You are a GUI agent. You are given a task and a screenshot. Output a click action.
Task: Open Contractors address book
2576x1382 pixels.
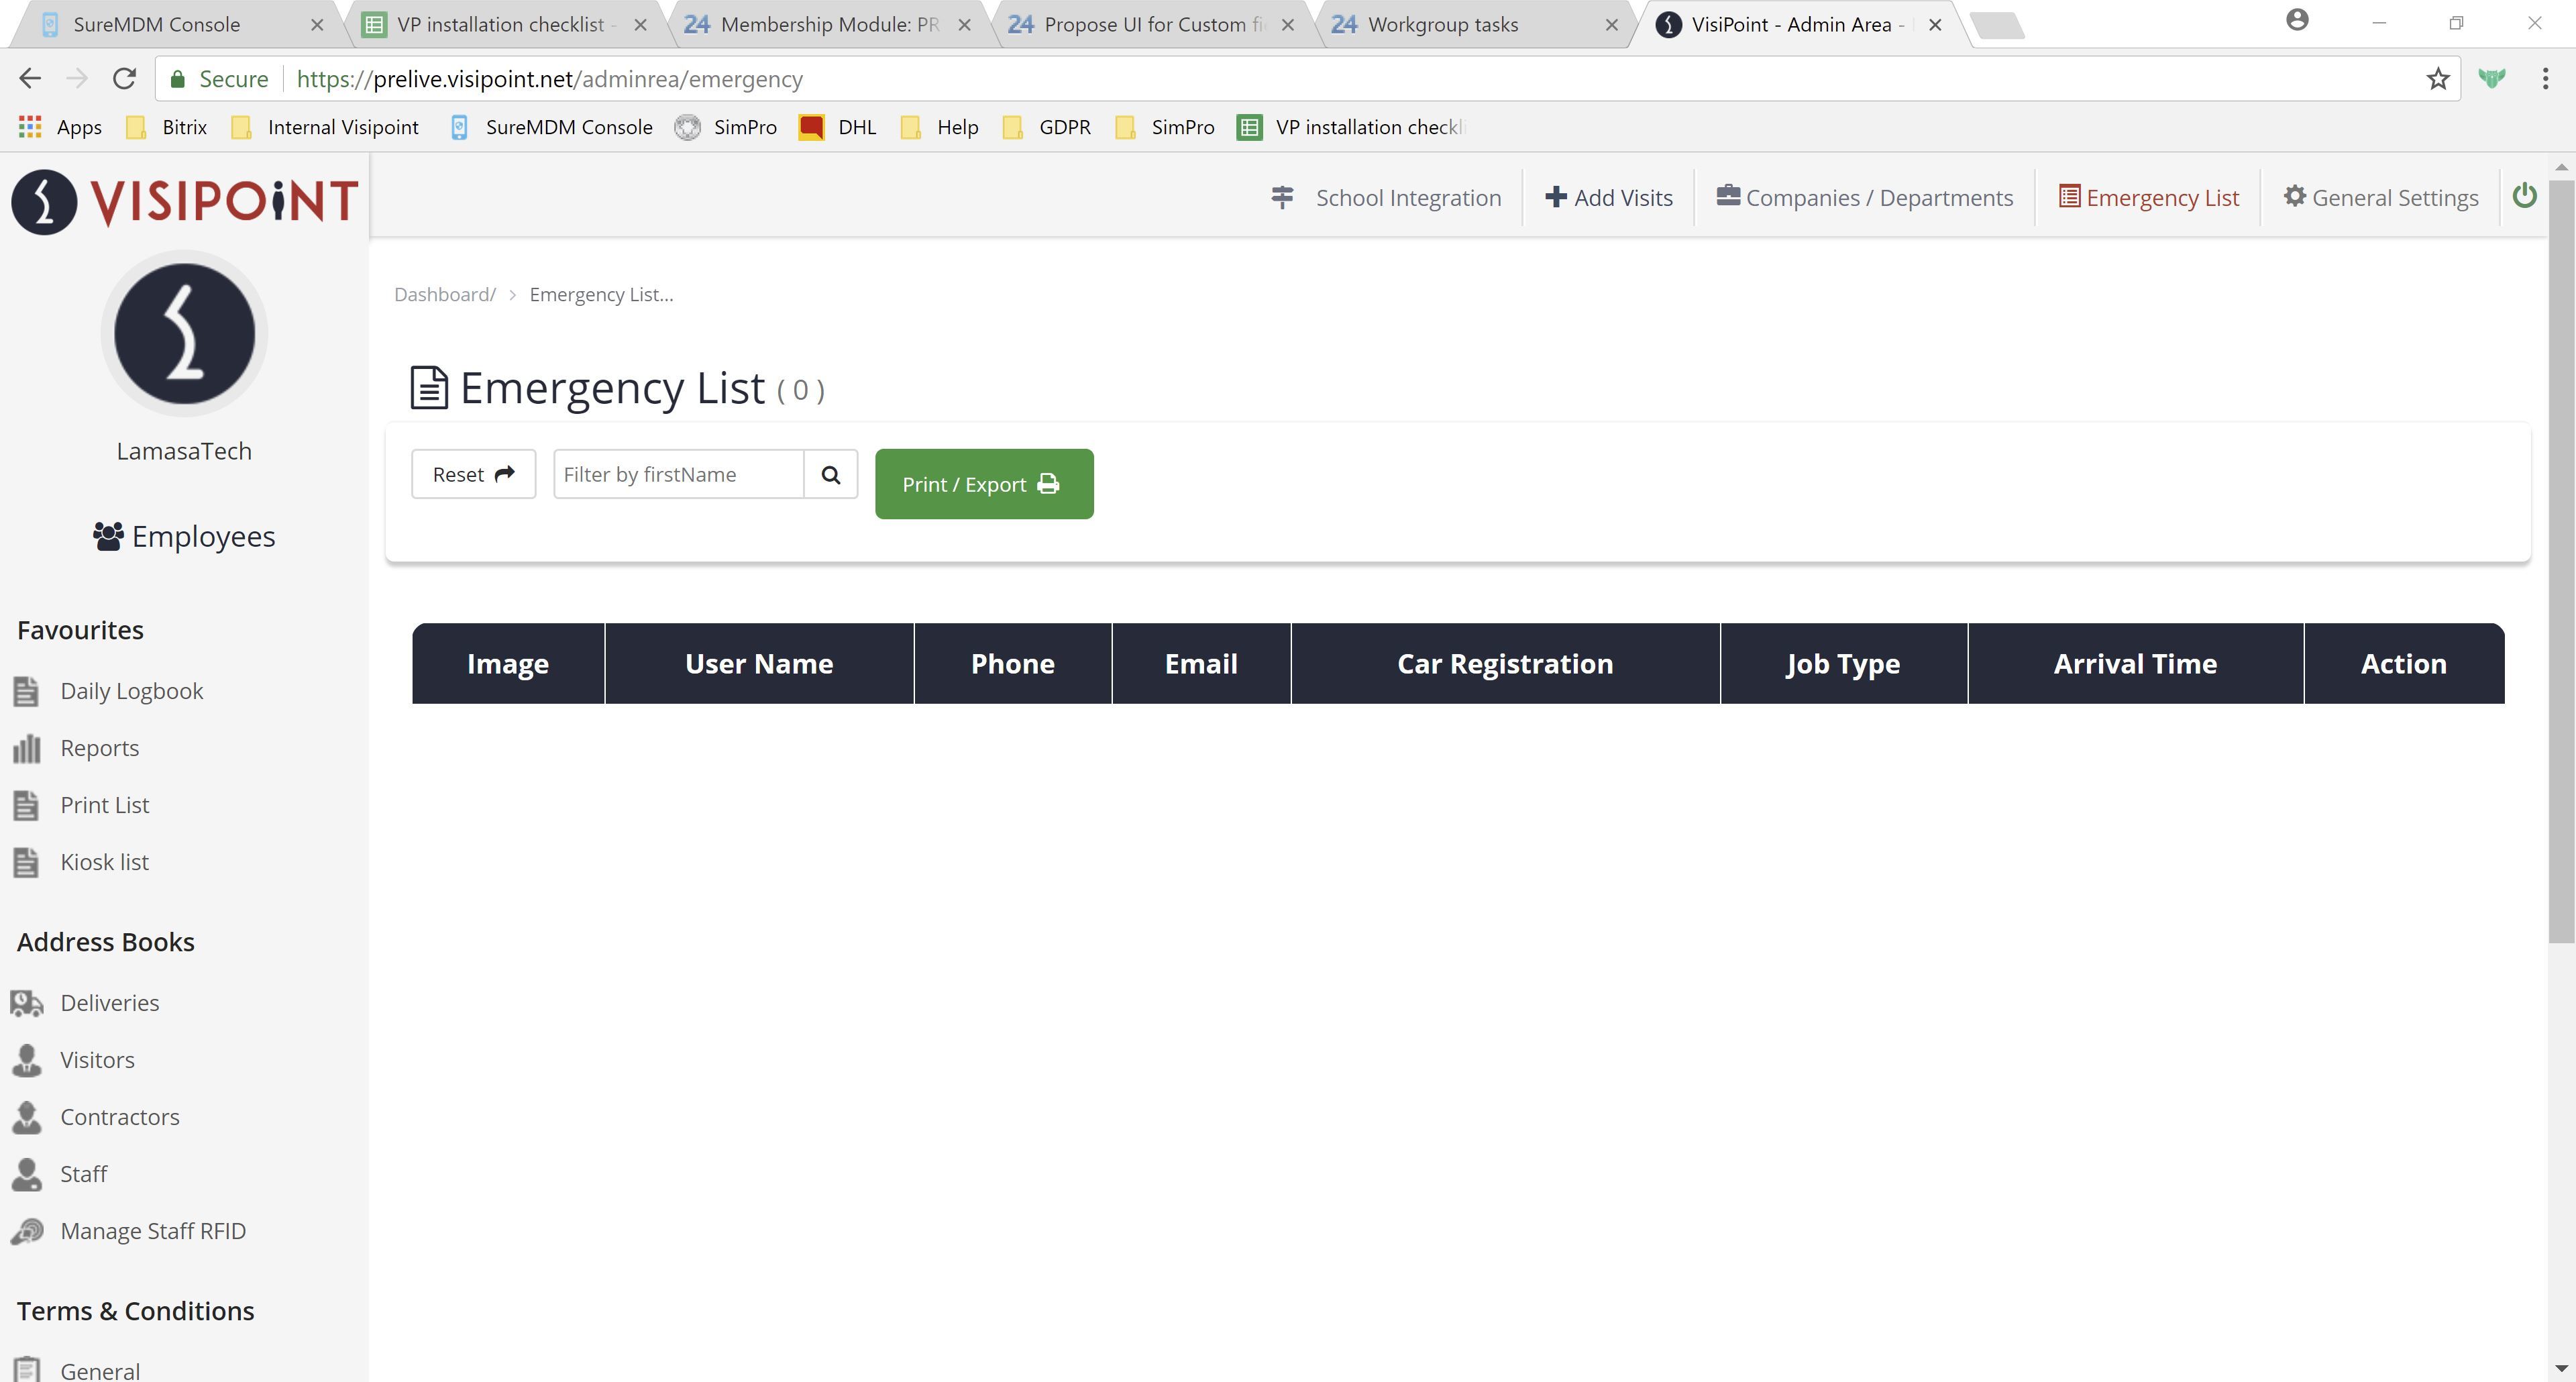pos(119,1117)
